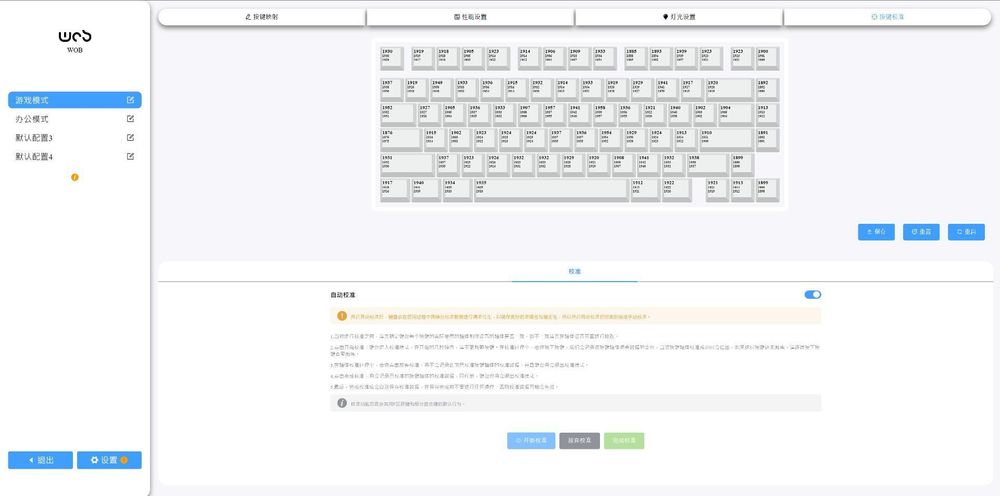The image size is (1000, 496).
Task: Select the 办公模式 profile
Action: point(32,119)
